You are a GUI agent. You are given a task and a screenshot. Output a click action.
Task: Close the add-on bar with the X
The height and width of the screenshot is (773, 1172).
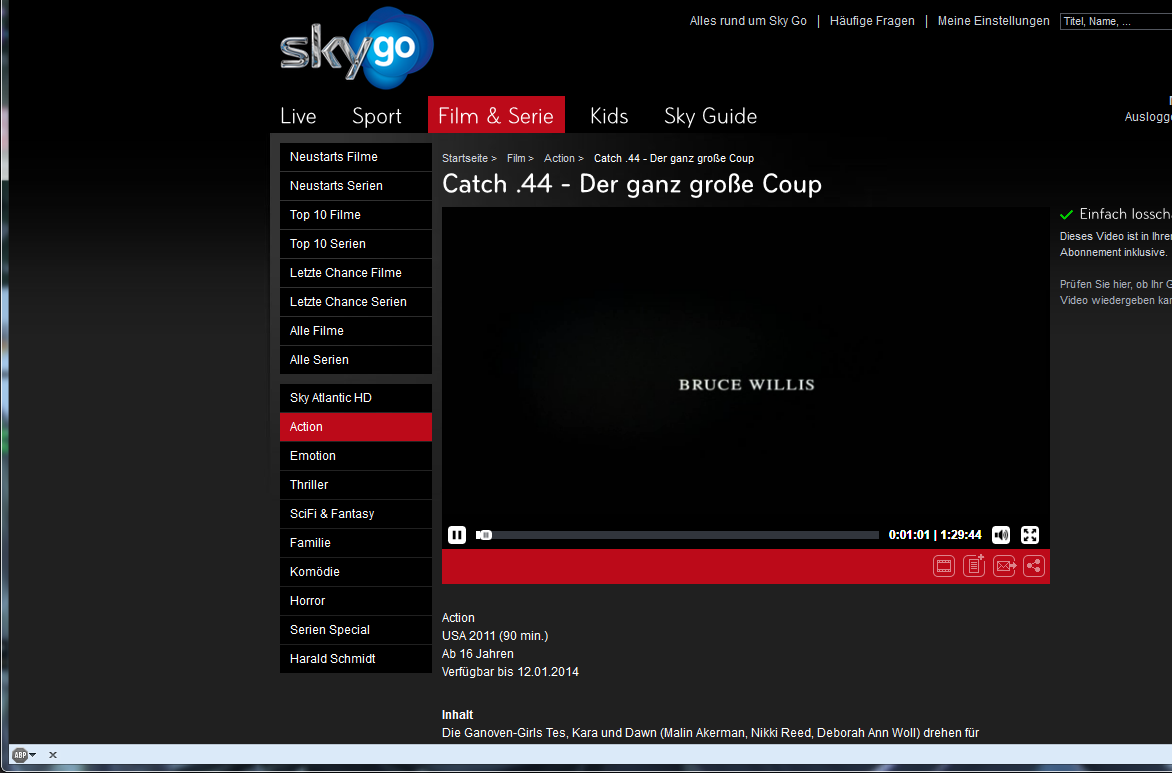tap(53, 755)
